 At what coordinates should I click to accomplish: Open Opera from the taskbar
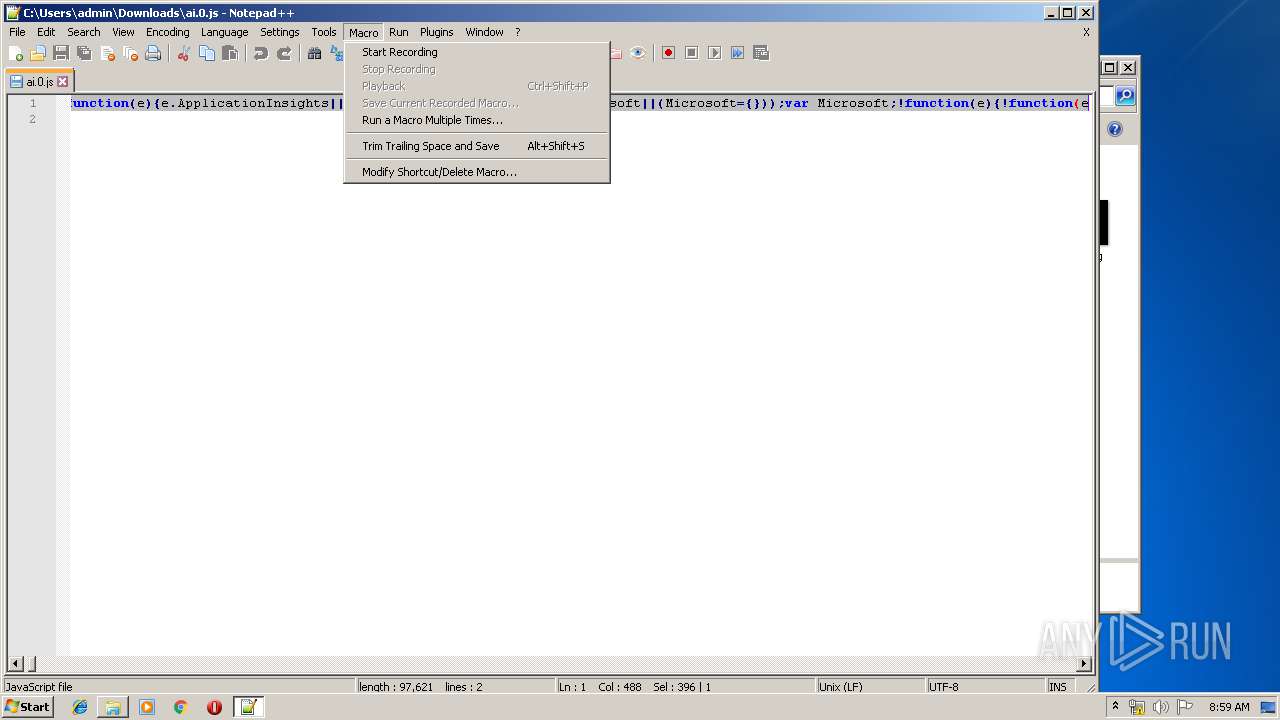point(214,707)
